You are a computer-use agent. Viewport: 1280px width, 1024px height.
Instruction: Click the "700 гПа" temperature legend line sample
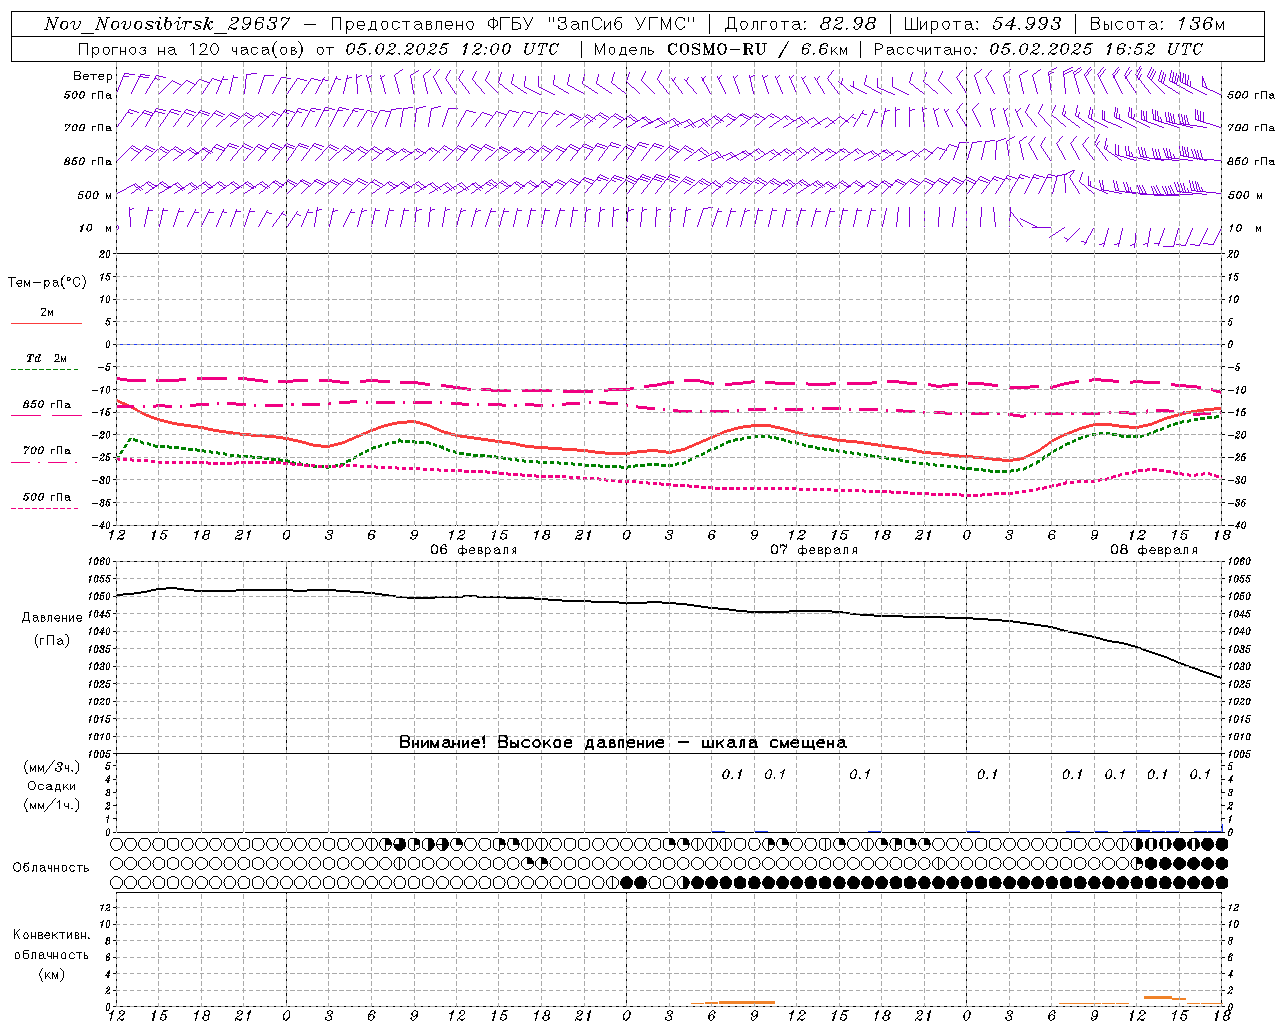pyautogui.click(x=44, y=462)
